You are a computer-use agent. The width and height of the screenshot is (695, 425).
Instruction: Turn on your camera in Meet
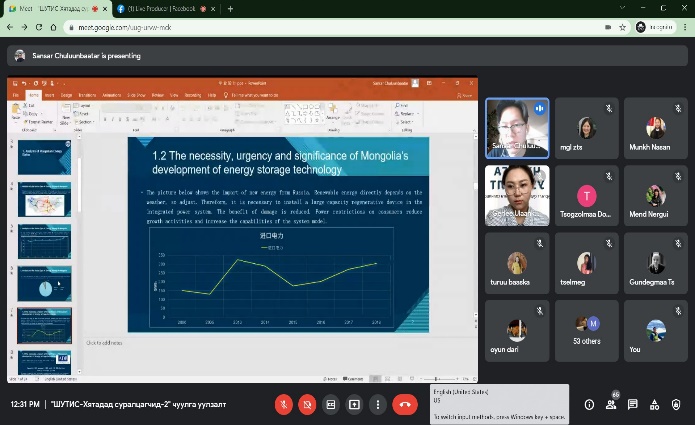coord(307,404)
